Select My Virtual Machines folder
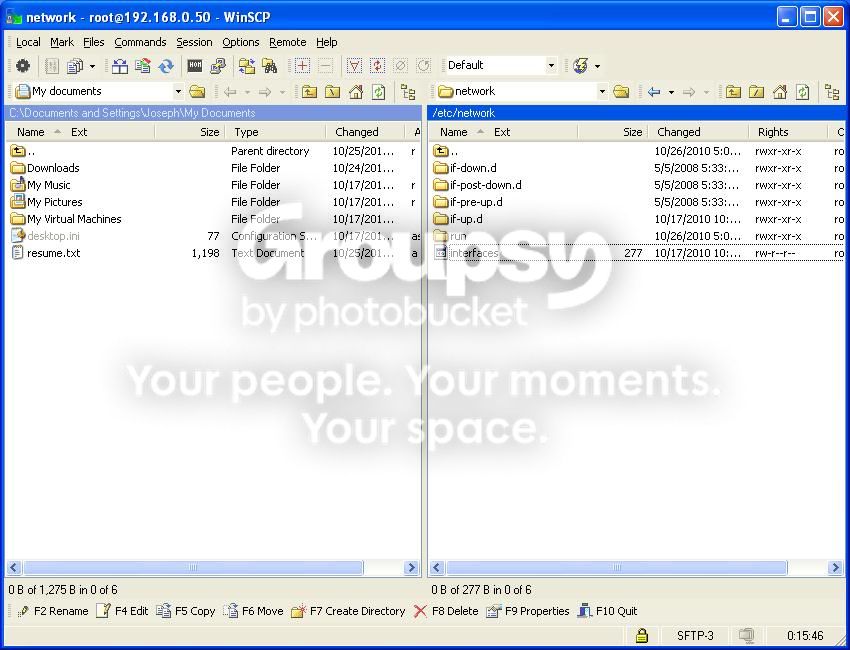Screen dimensions: 850x650 pyautogui.click(x=66, y=219)
